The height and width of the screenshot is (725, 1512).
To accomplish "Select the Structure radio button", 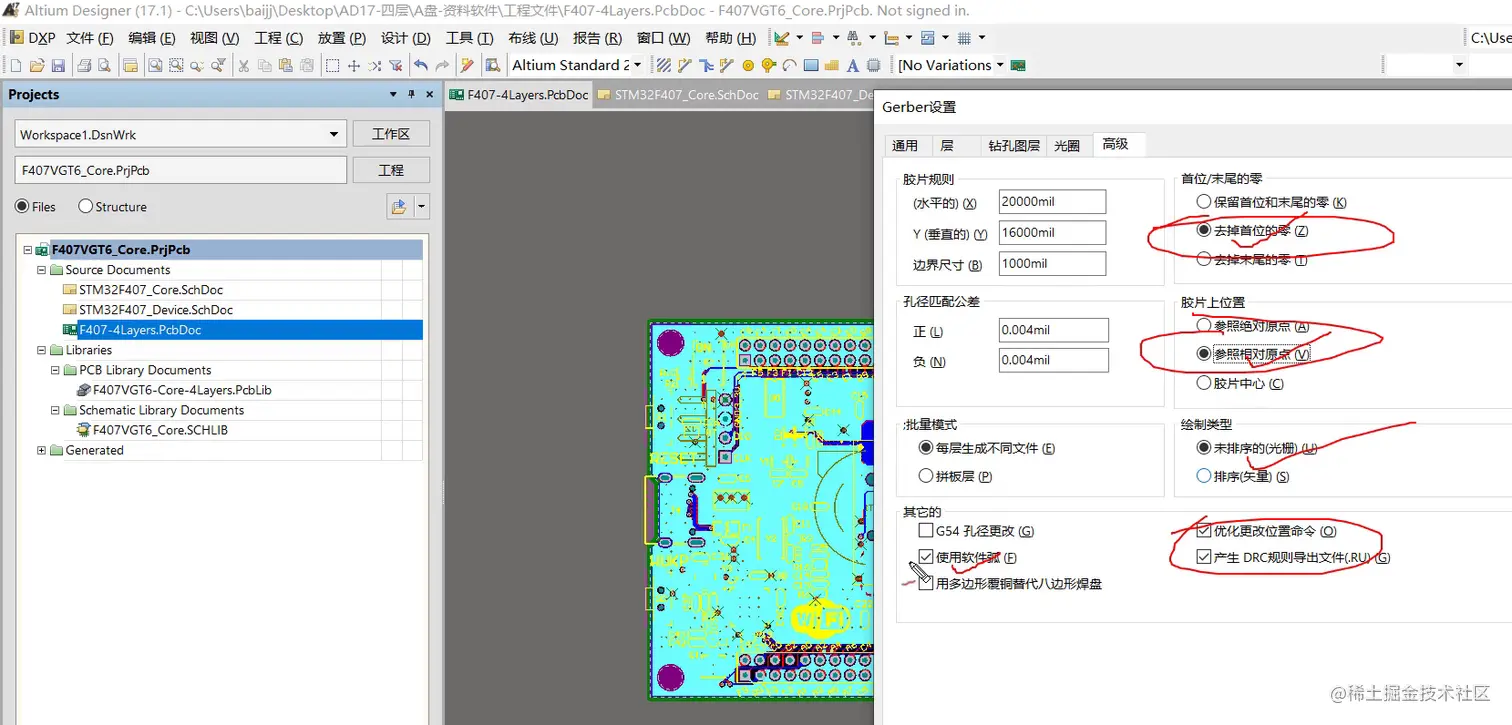I will [85, 206].
